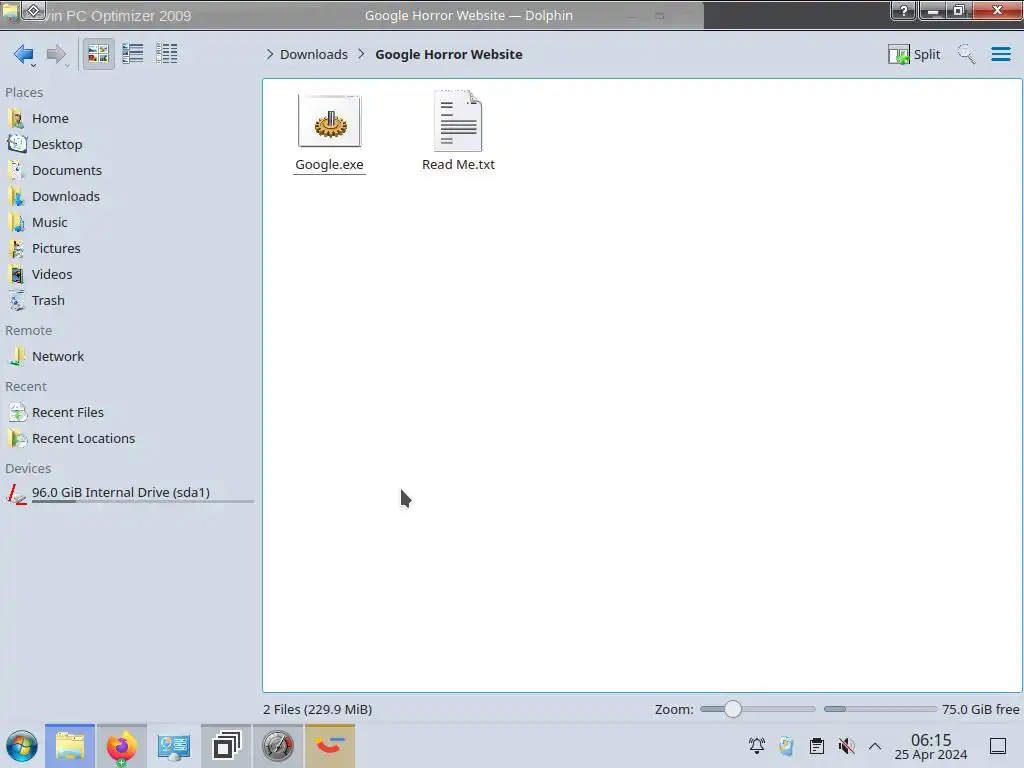The width and height of the screenshot is (1024, 768).
Task: Open the search magnifier tool
Action: point(966,54)
